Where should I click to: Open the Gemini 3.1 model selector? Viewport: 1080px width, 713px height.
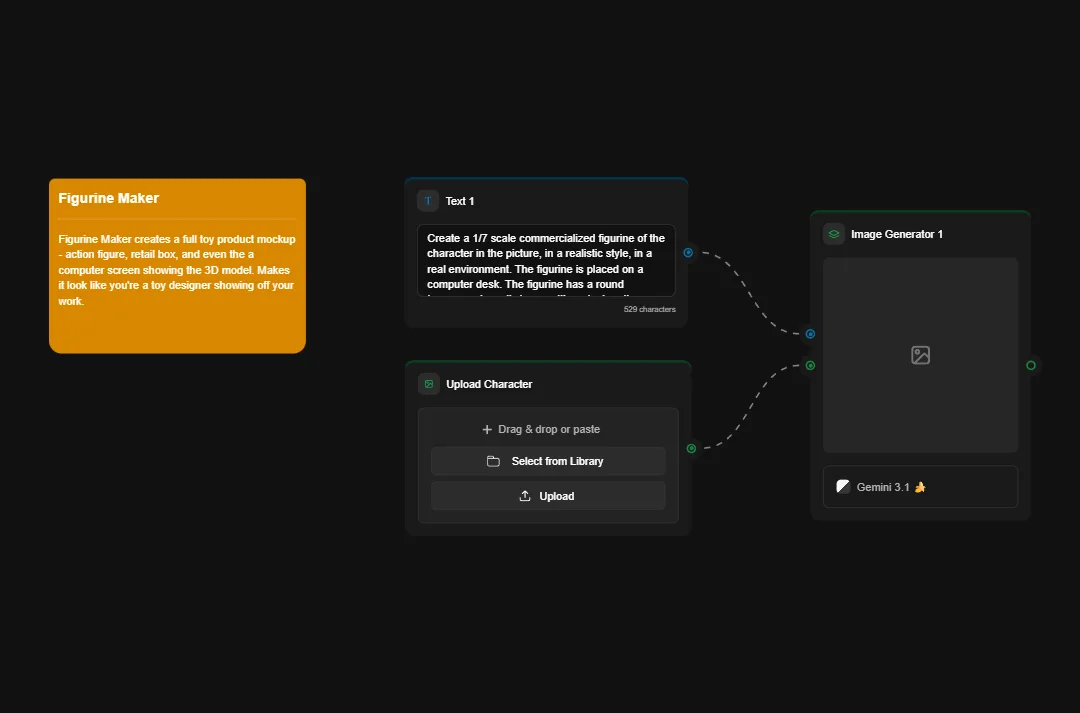920,486
